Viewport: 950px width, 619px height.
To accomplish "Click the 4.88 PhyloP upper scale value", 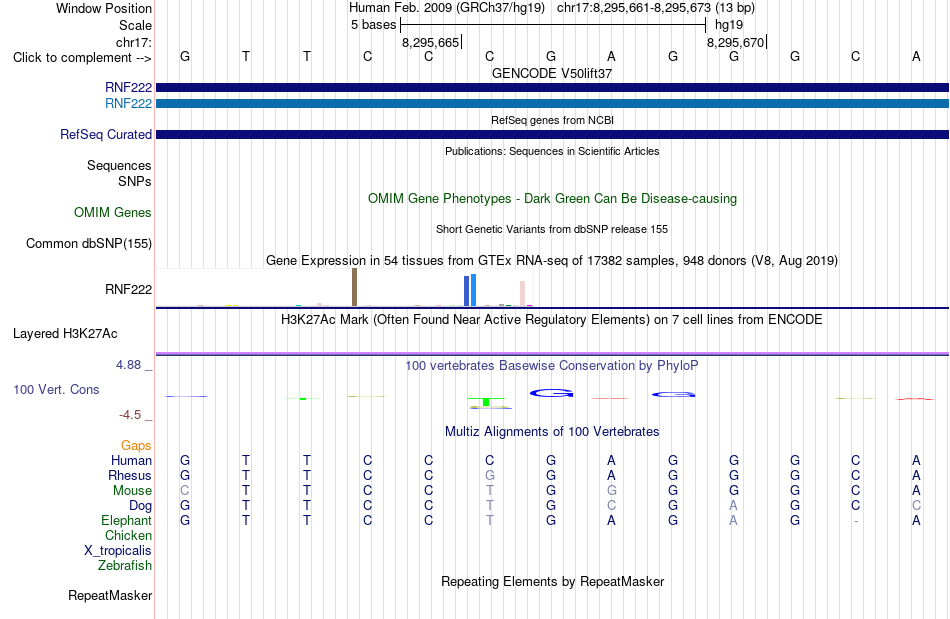I will pyautogui.click(x=128, y=365).
